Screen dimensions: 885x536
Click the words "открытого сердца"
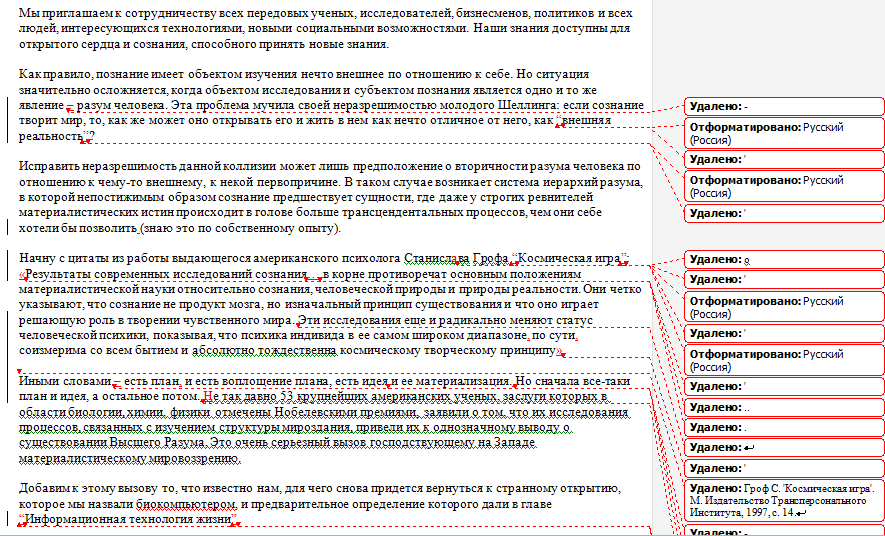point(69,44)
